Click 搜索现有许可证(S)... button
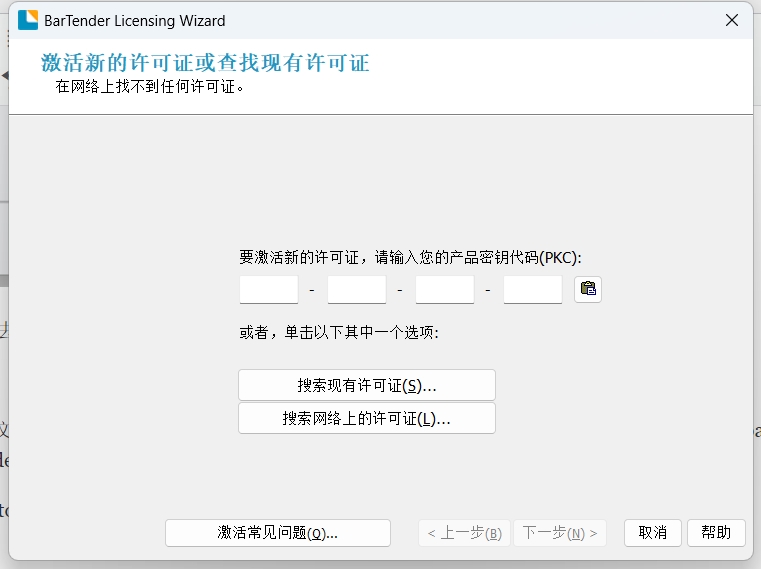The height and width of the screenshot is (569, 761). tap(367, 385)
